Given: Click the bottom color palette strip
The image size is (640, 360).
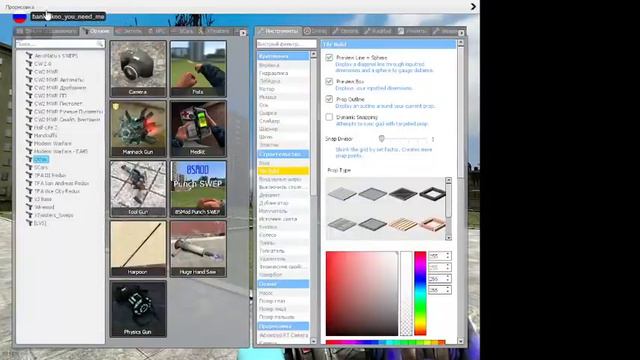Looking at the screenshot, I should point(385,342).
